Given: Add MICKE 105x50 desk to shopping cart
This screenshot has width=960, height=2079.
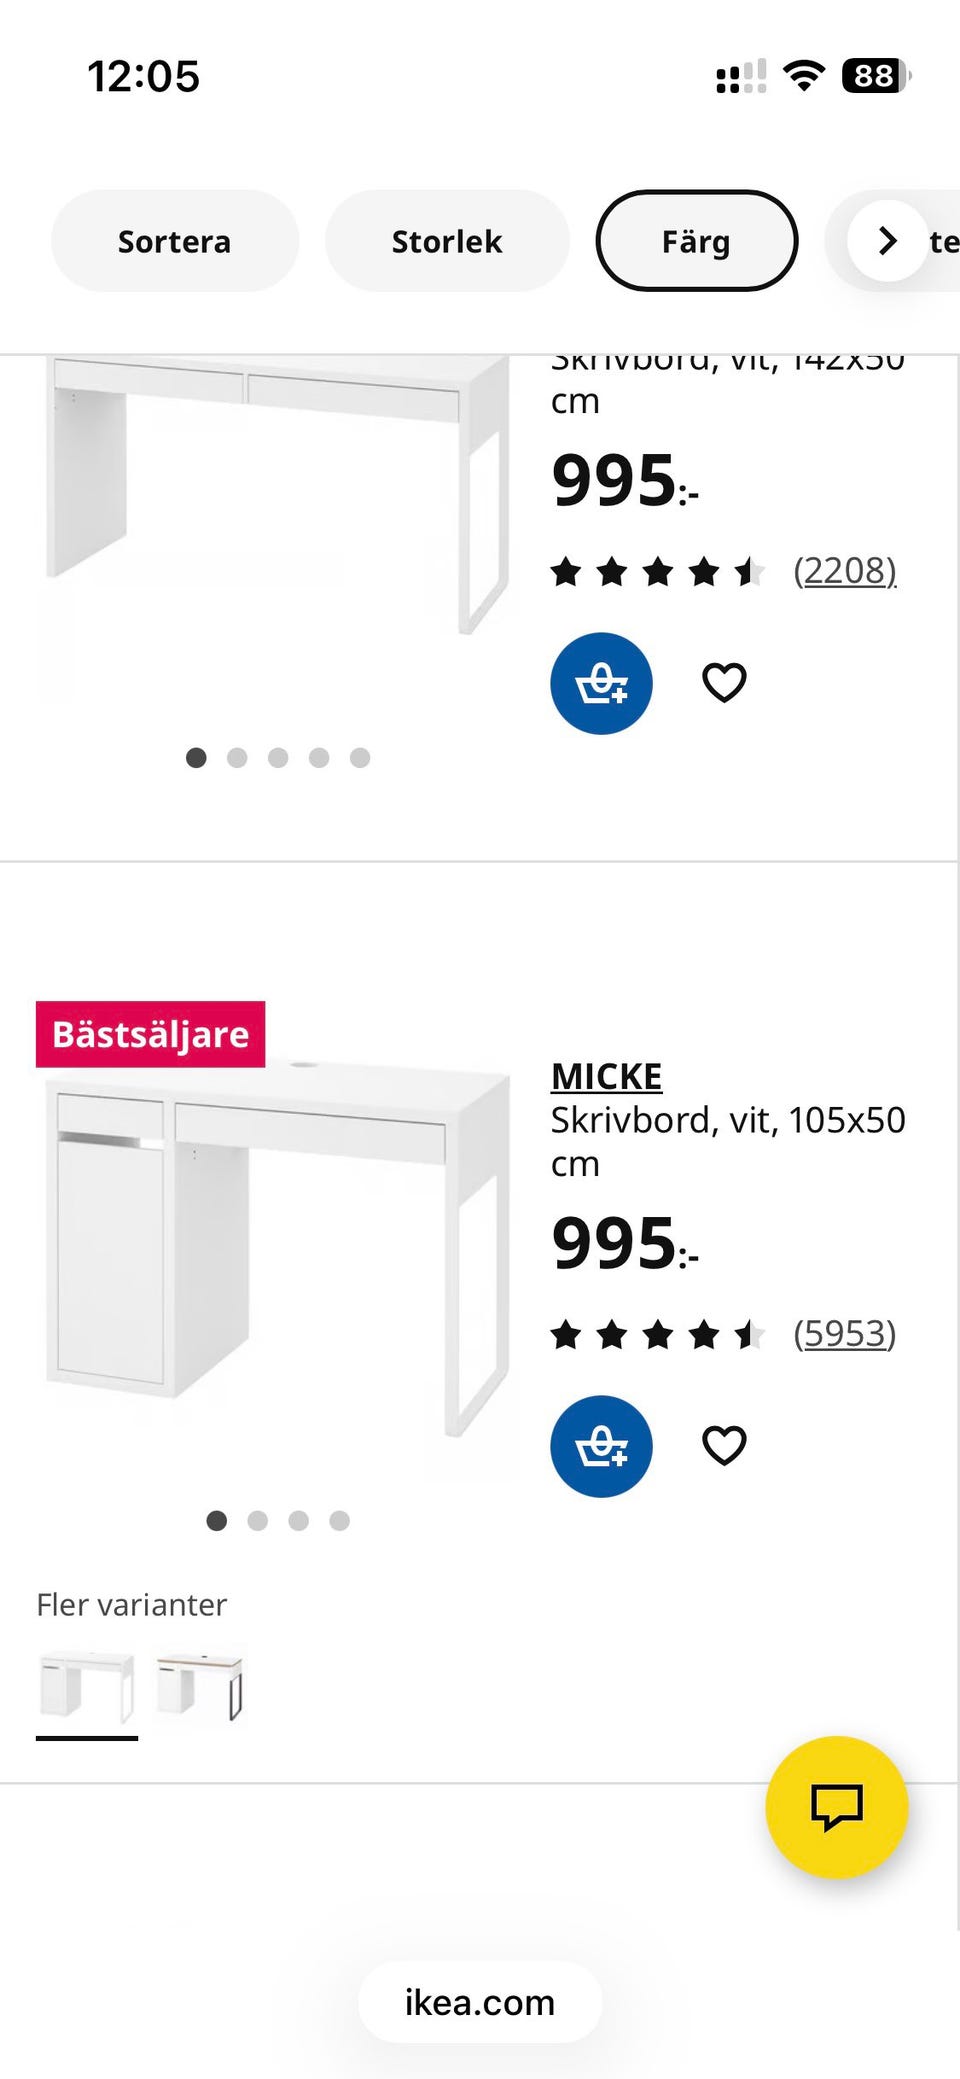Looking at the screenshot, I should pyautogui.click(x=601, y=1446).
